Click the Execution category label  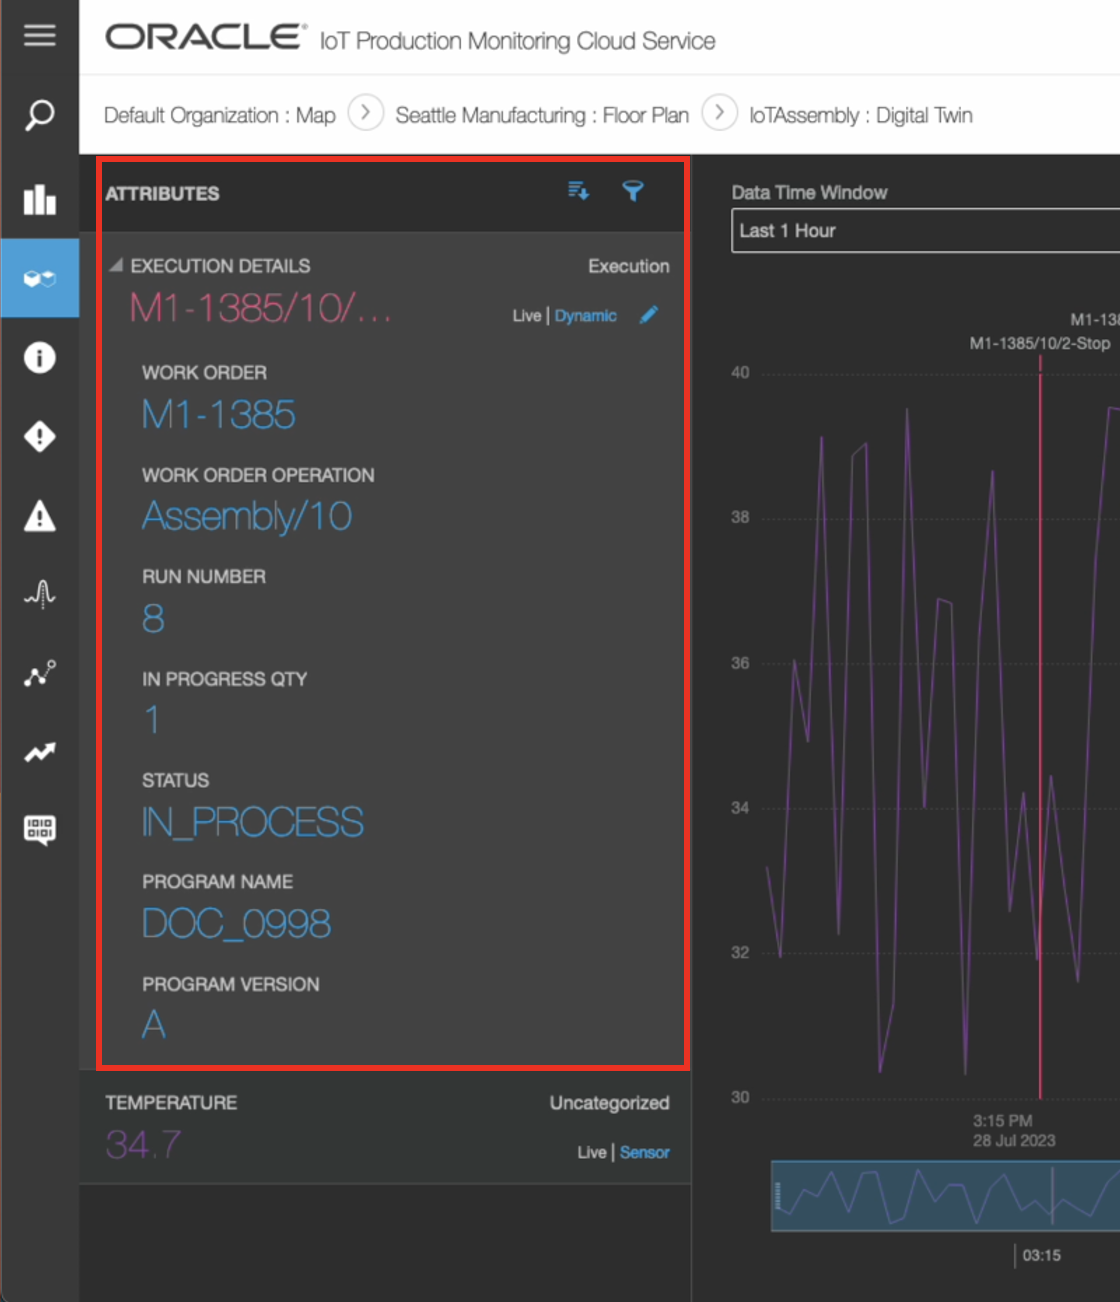pyautogui.click(x=628, y=266)
